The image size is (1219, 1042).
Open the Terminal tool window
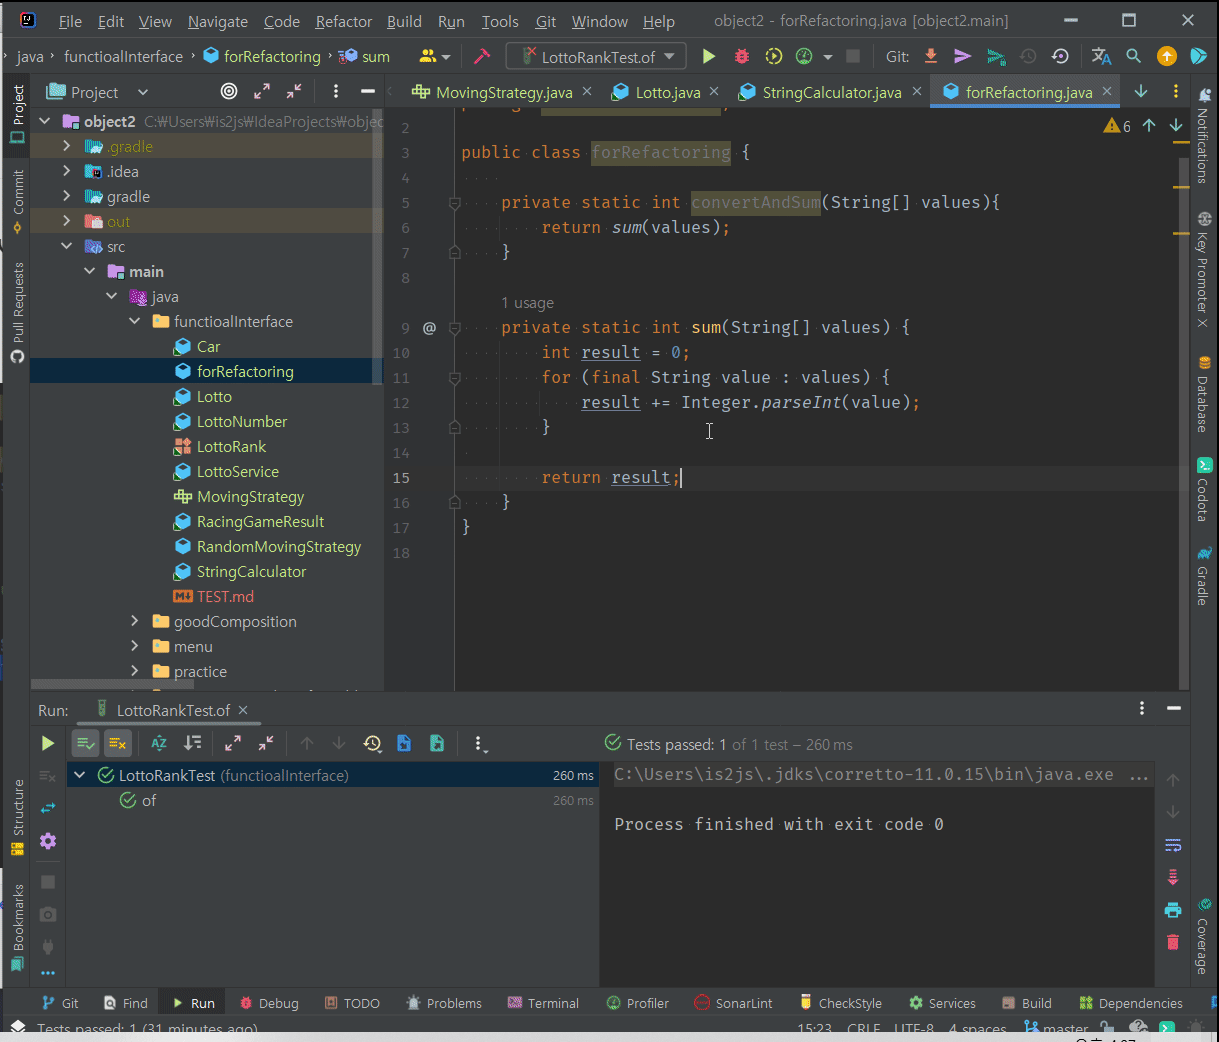click(543, 1003)
